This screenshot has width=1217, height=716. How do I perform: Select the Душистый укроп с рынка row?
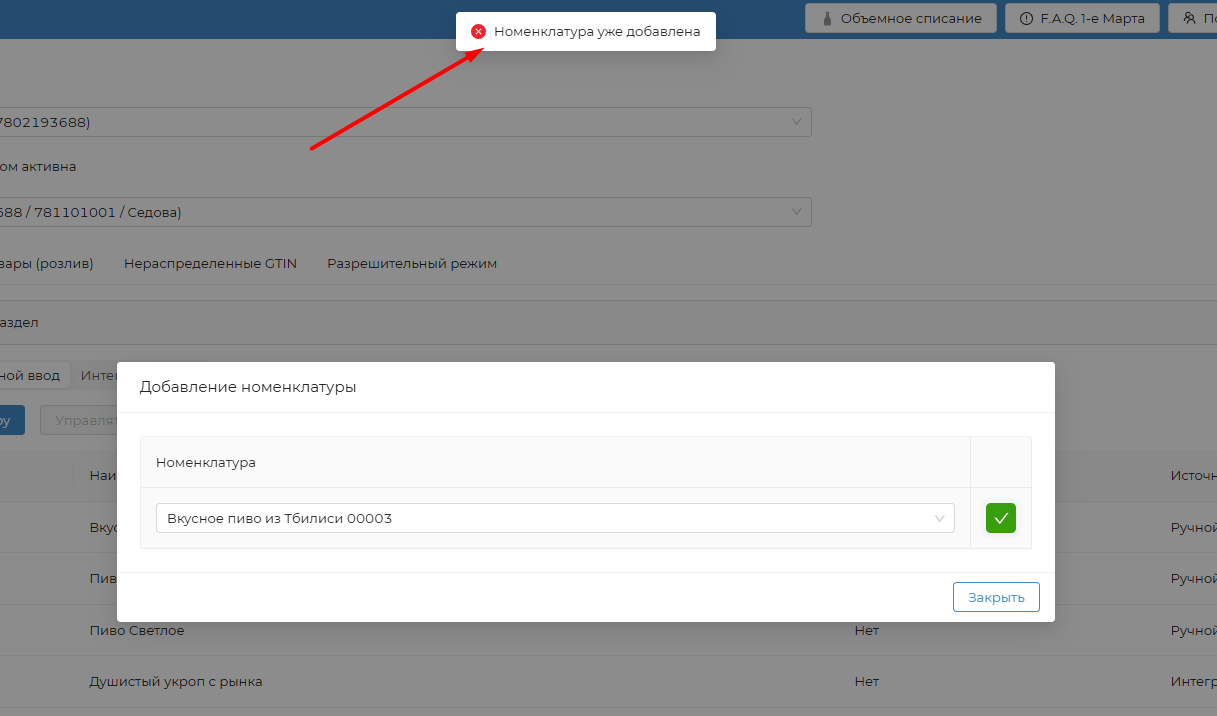click(x=176, y=682)
